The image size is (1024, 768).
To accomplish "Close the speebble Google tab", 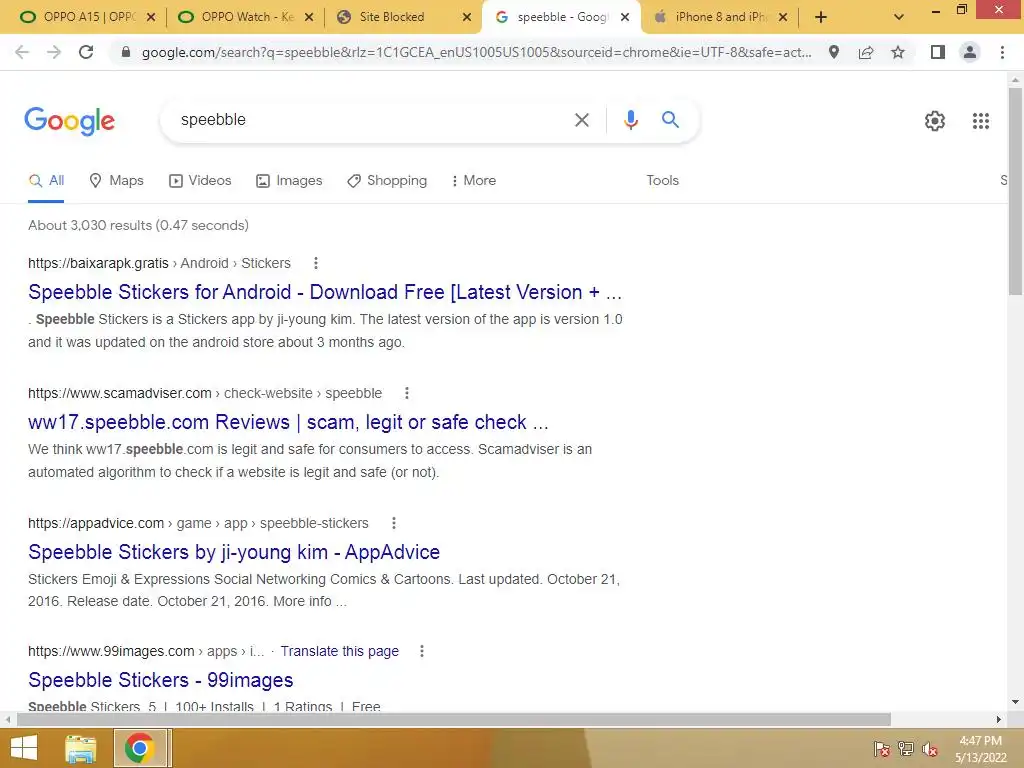I will 625,18.
